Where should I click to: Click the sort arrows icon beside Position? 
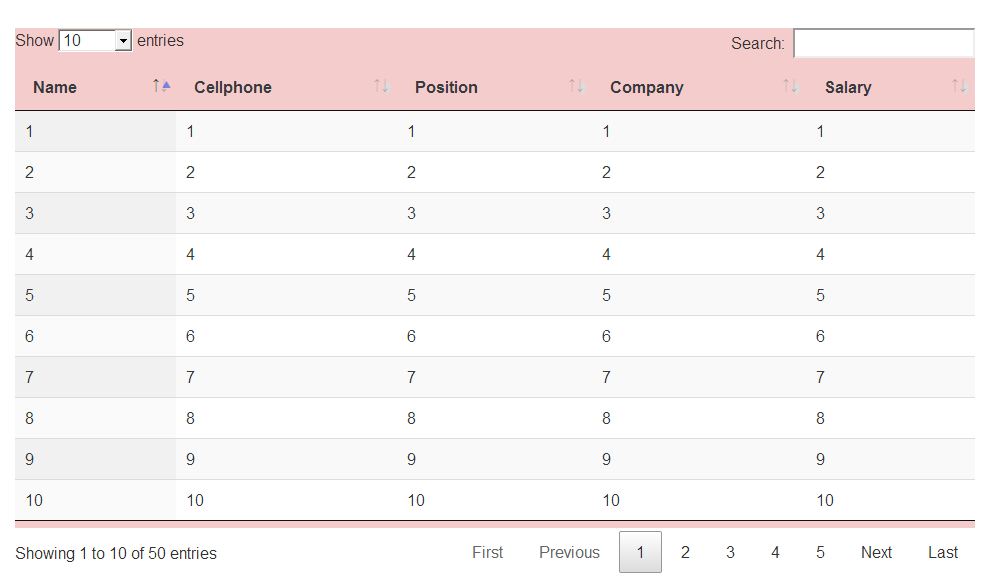576,87
